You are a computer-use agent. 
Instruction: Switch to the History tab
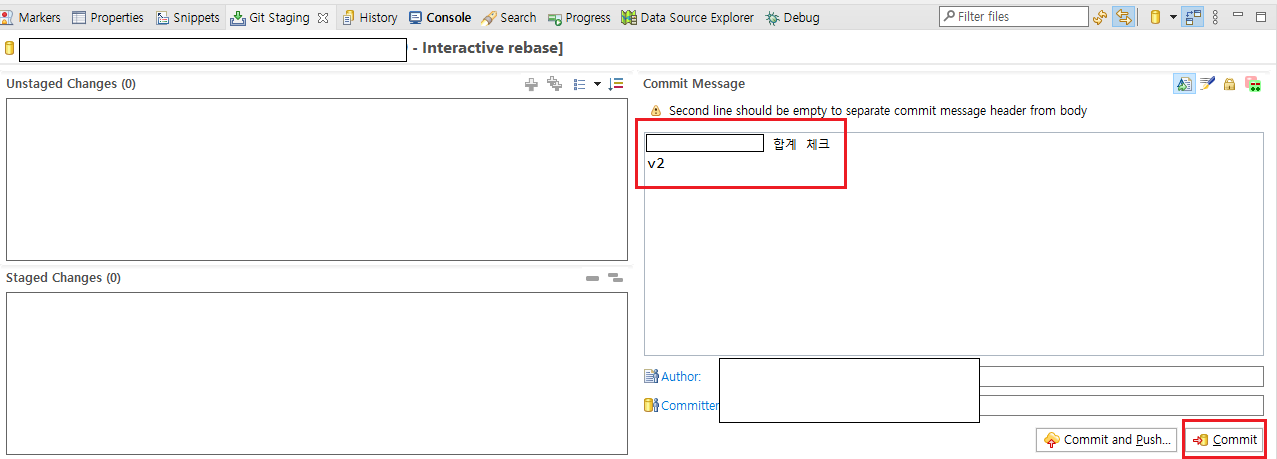coord(369,17)
